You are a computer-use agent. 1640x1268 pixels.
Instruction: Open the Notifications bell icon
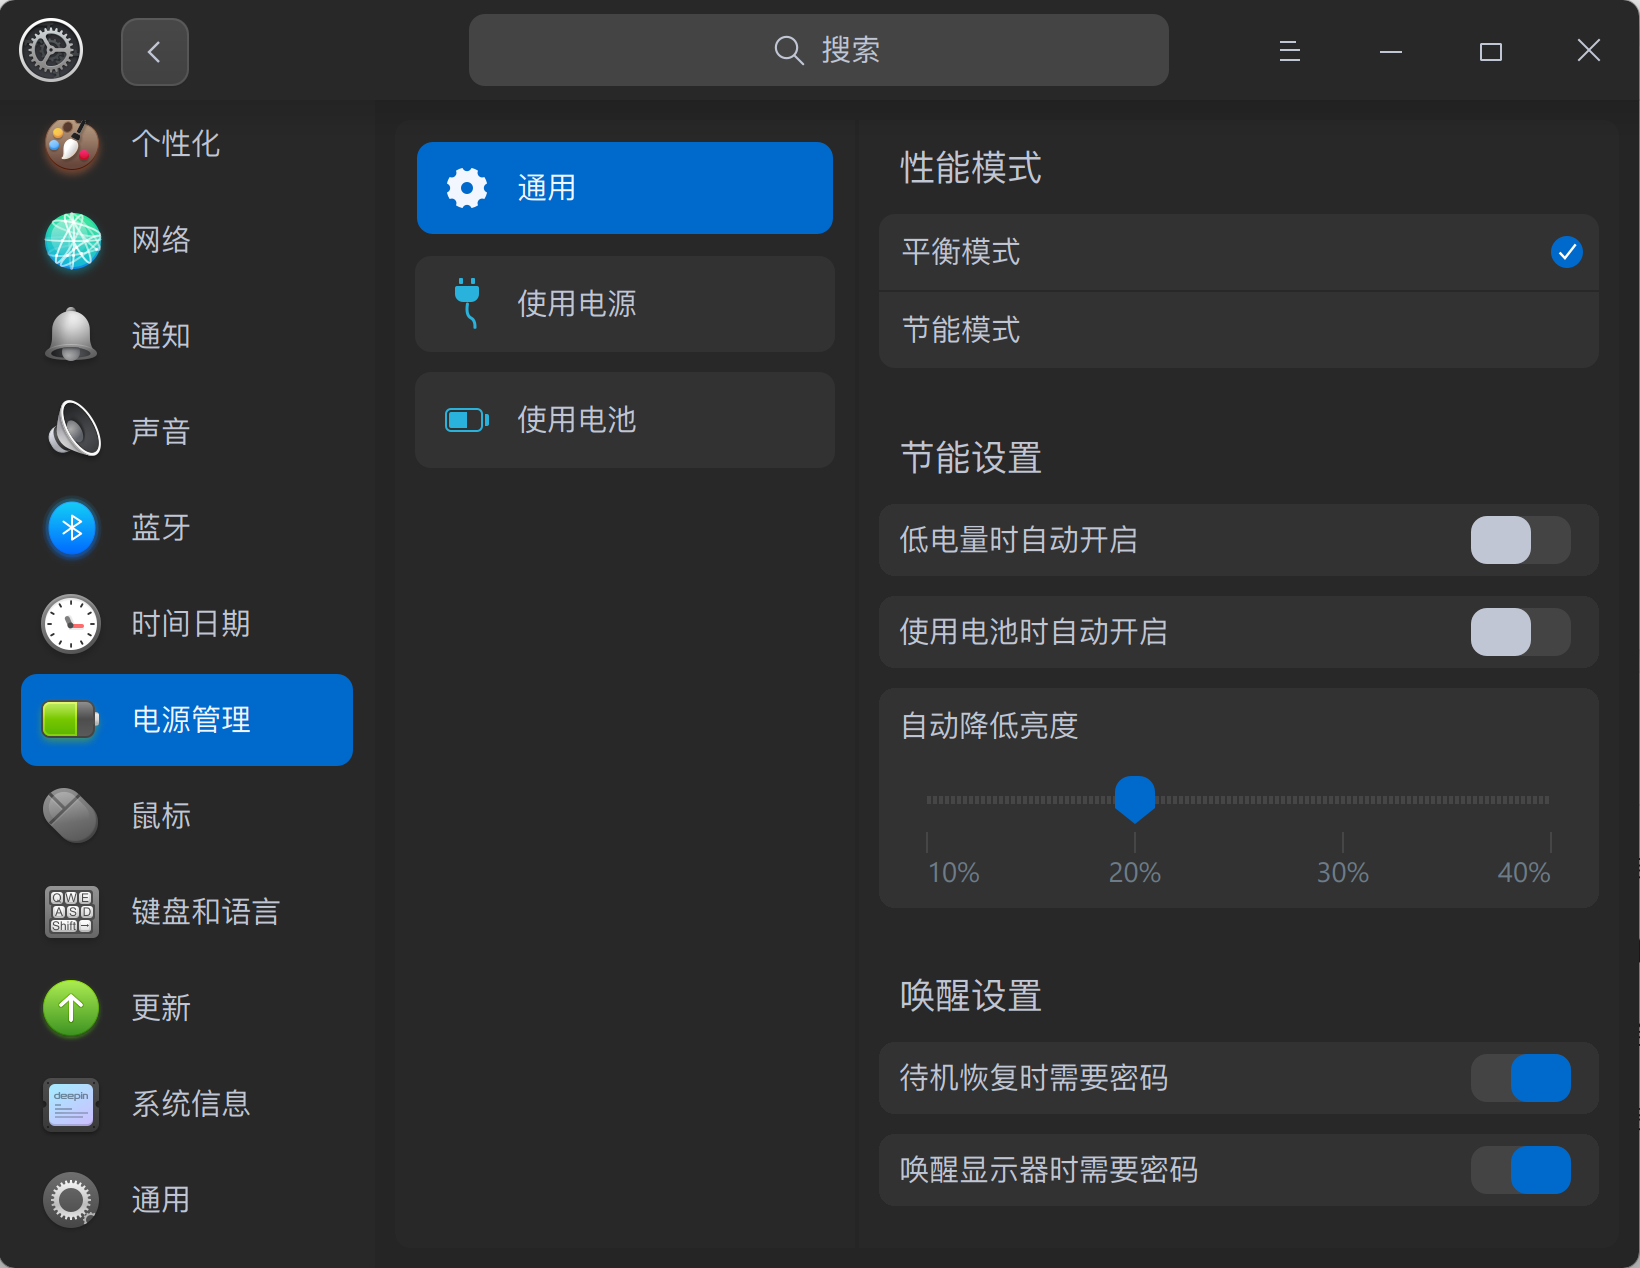[x=72, y=336]
